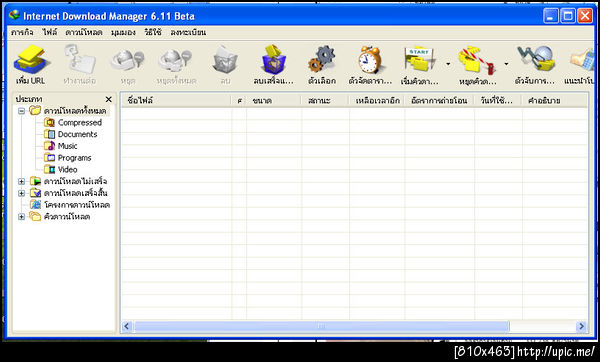Select คิวดาวน์โหลด (Queues) folder
This screenshot has width=600, height=362.
click(x=67, y=217)
